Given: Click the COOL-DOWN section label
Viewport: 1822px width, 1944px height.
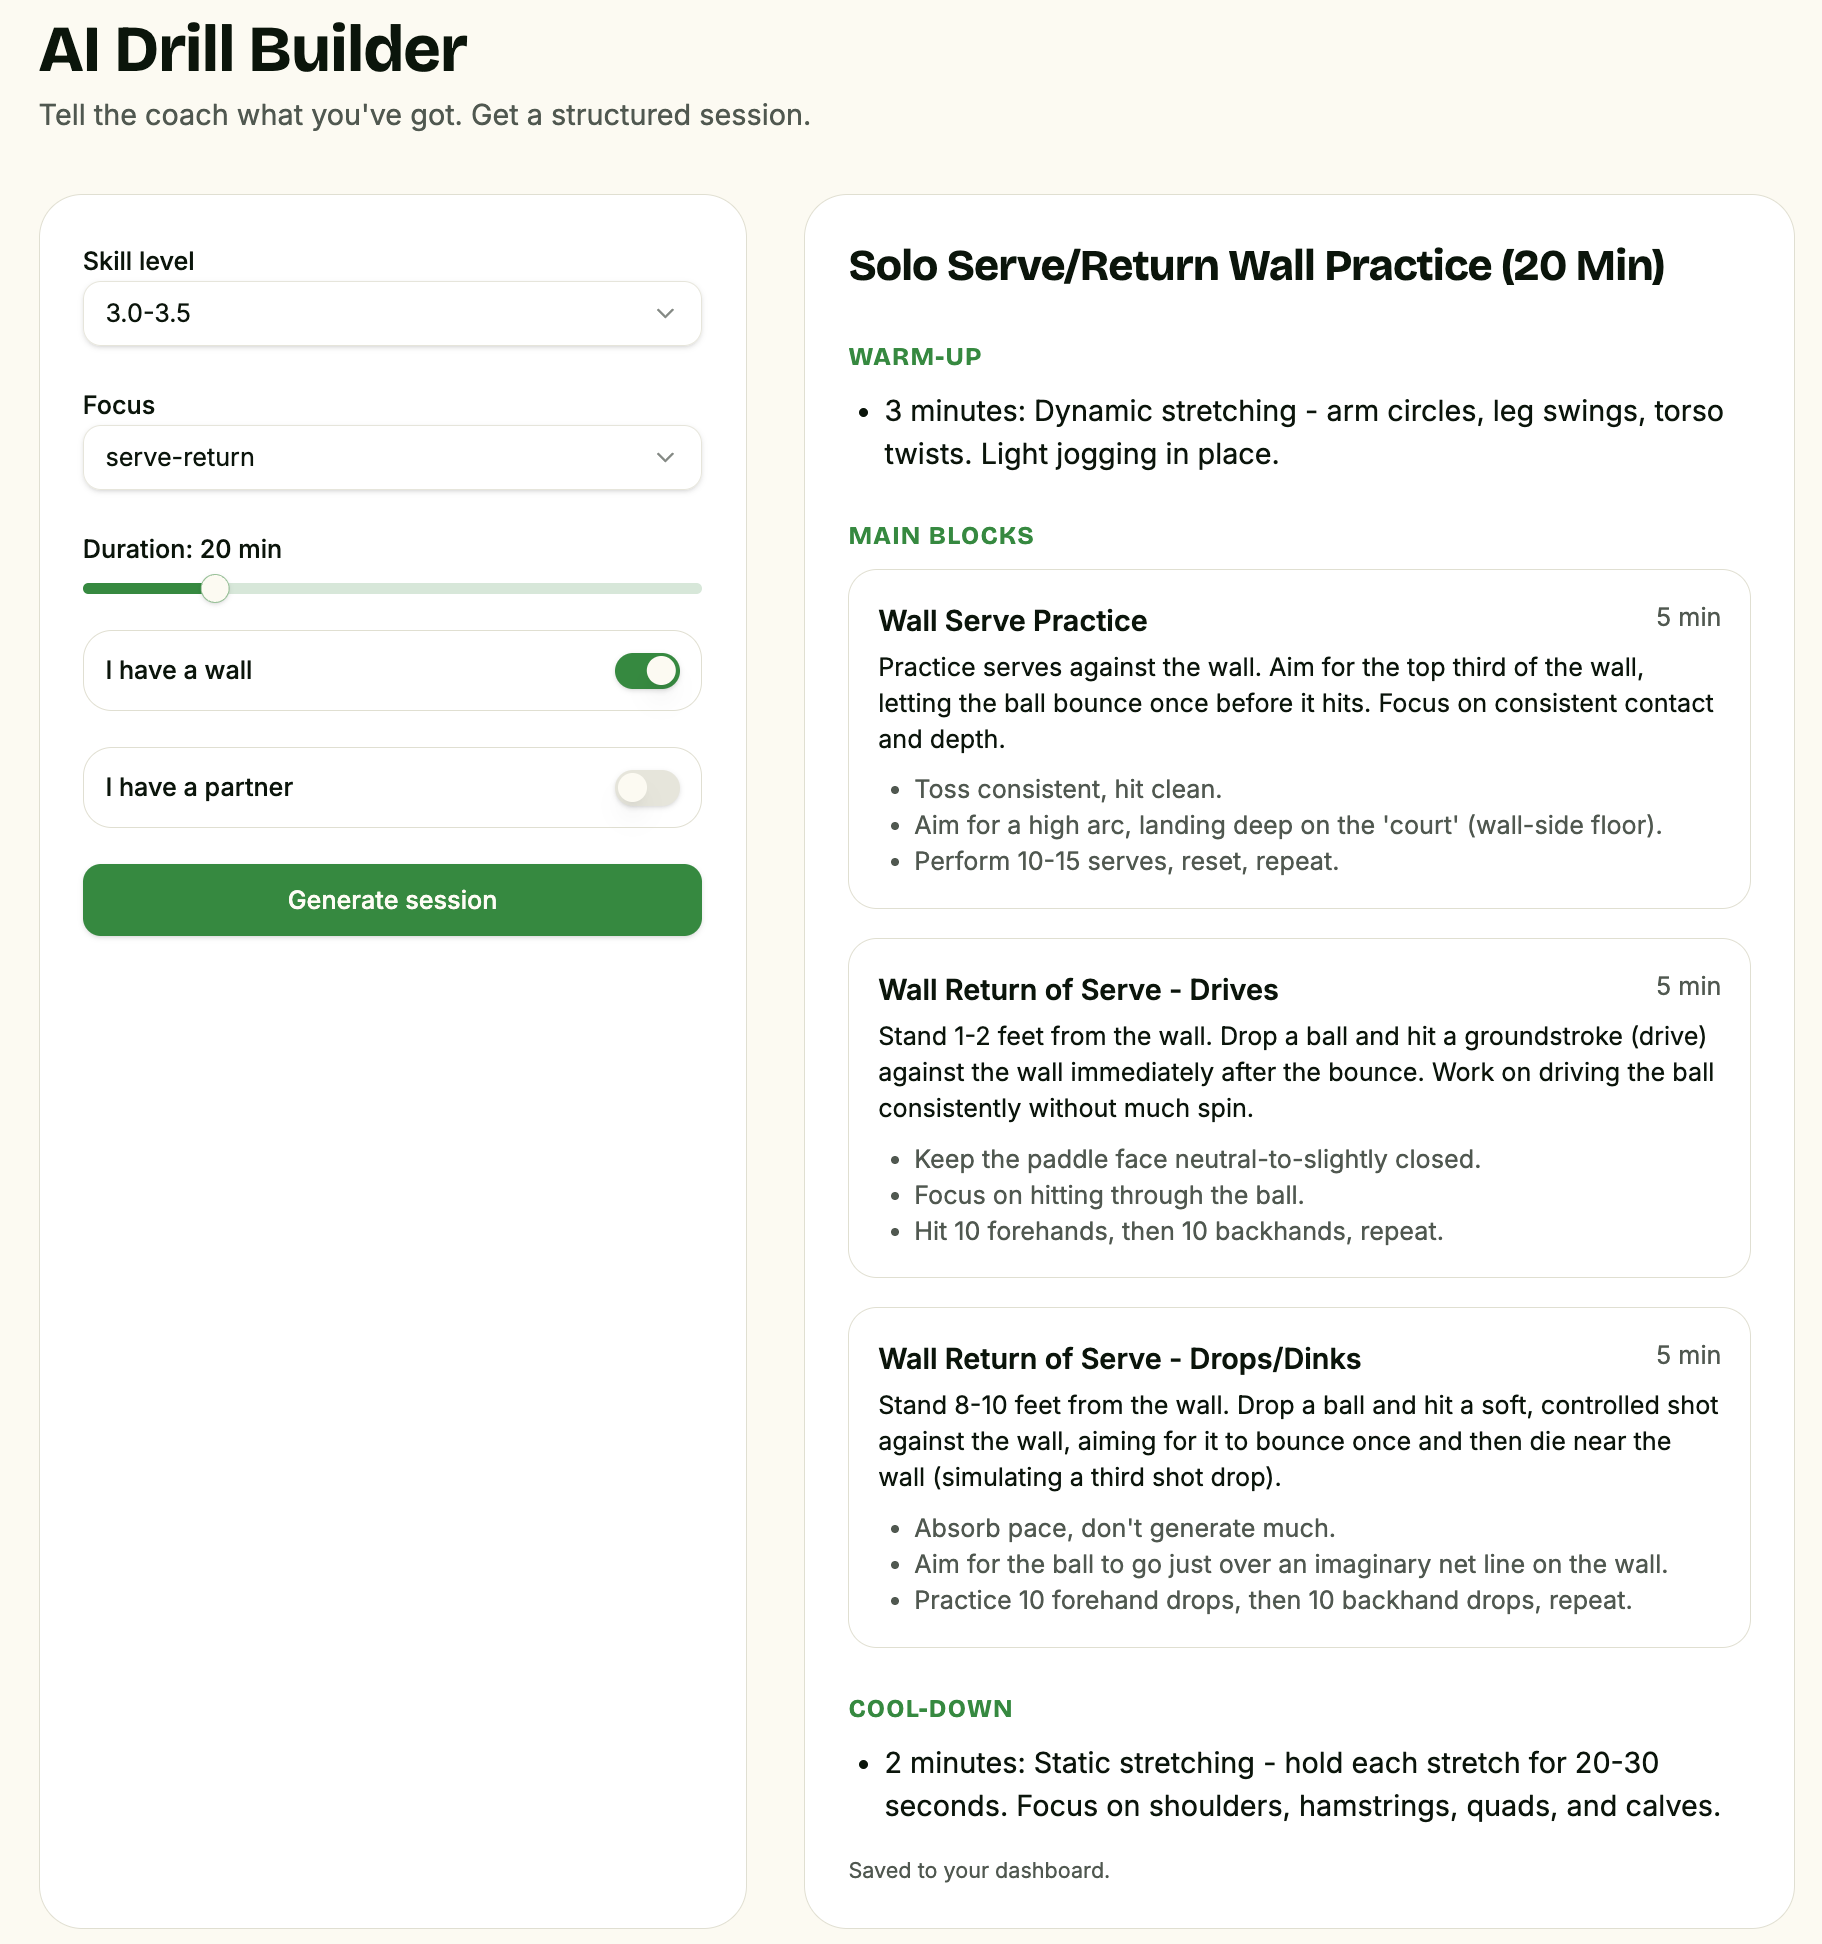Looking at the screenshot, I should pyautogui.click(x=930, y=1709).
